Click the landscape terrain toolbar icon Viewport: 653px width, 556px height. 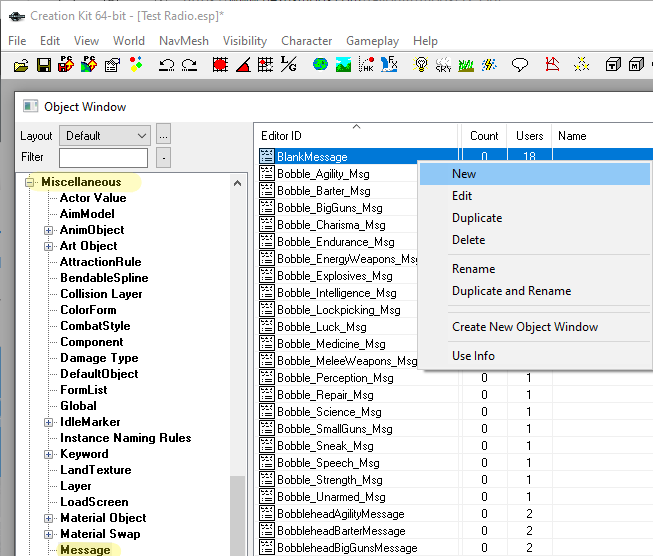pos(343,65)
